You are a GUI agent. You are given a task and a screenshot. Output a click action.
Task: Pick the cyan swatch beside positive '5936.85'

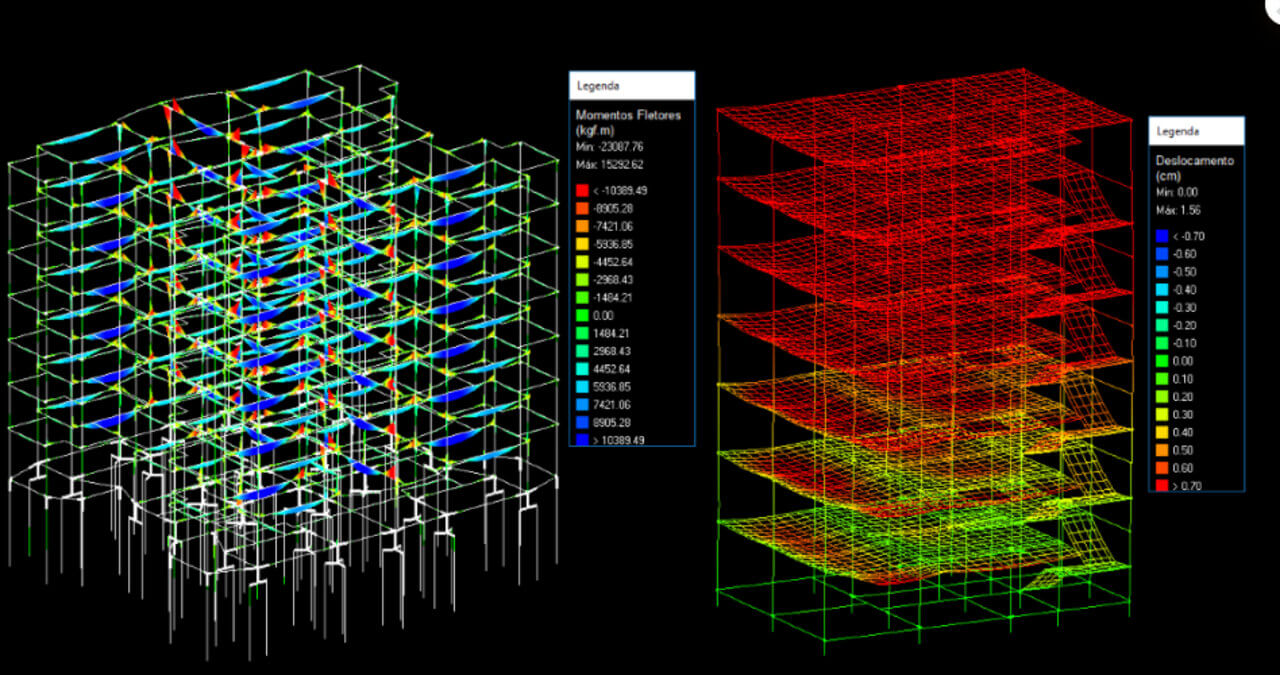[x=583, y=387]
